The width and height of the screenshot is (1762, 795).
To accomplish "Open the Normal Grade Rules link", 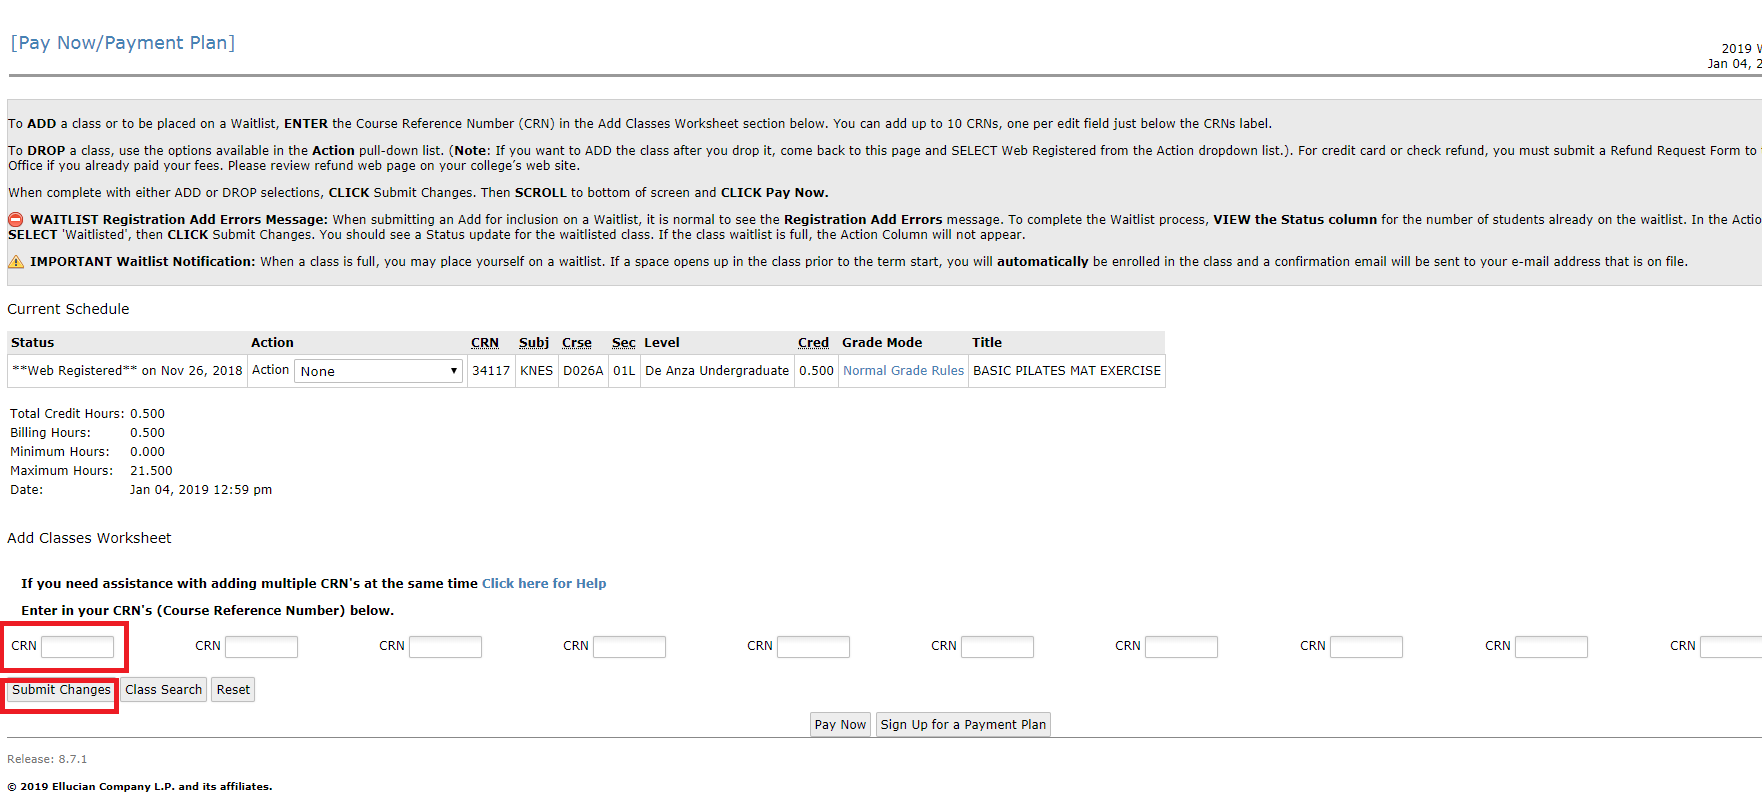I will coord(903,371).
